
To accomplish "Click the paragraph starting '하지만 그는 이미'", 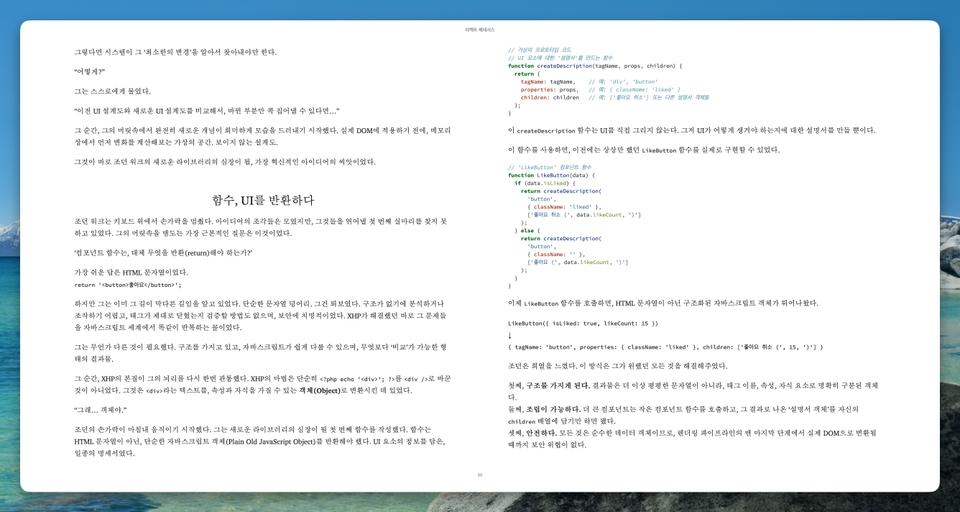I will click(x=261, y=315).
